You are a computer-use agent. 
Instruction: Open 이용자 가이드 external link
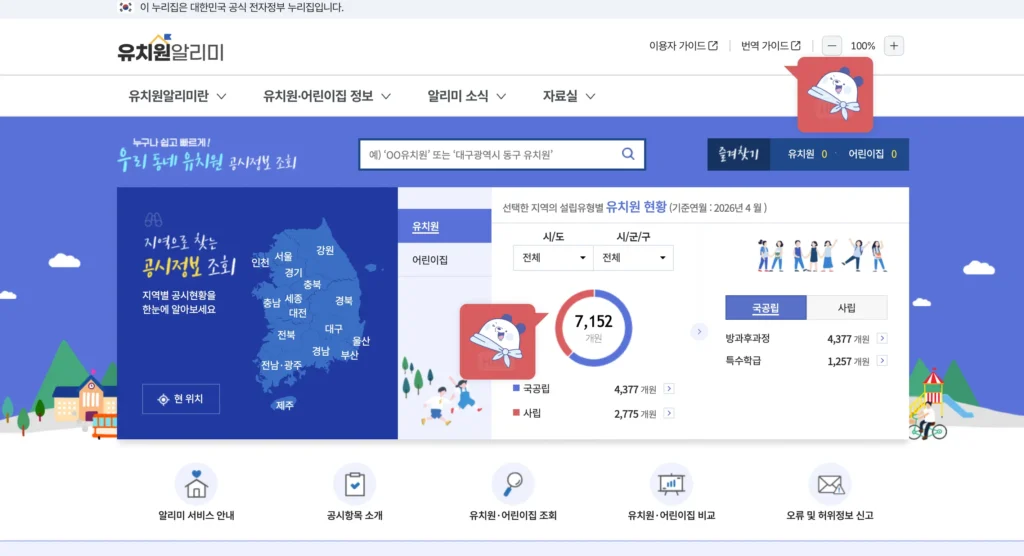(683, 46)
